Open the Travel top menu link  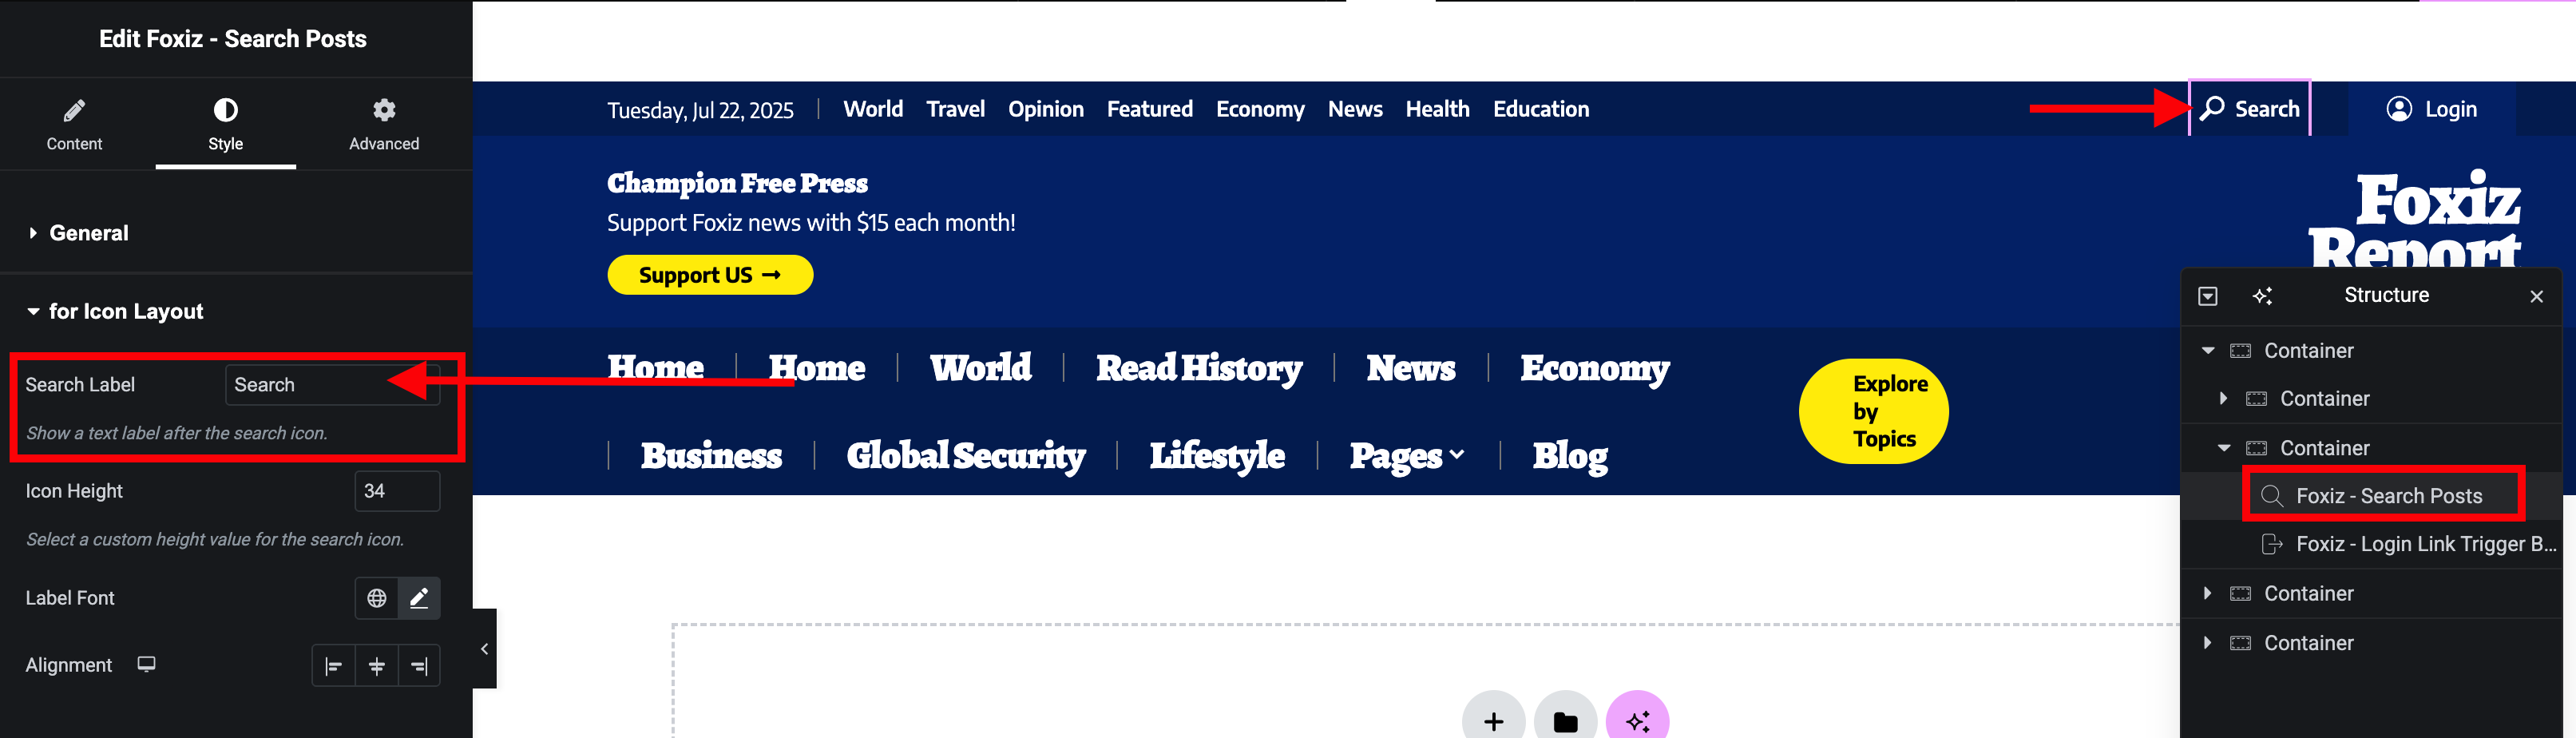click(x=955, y=109)
